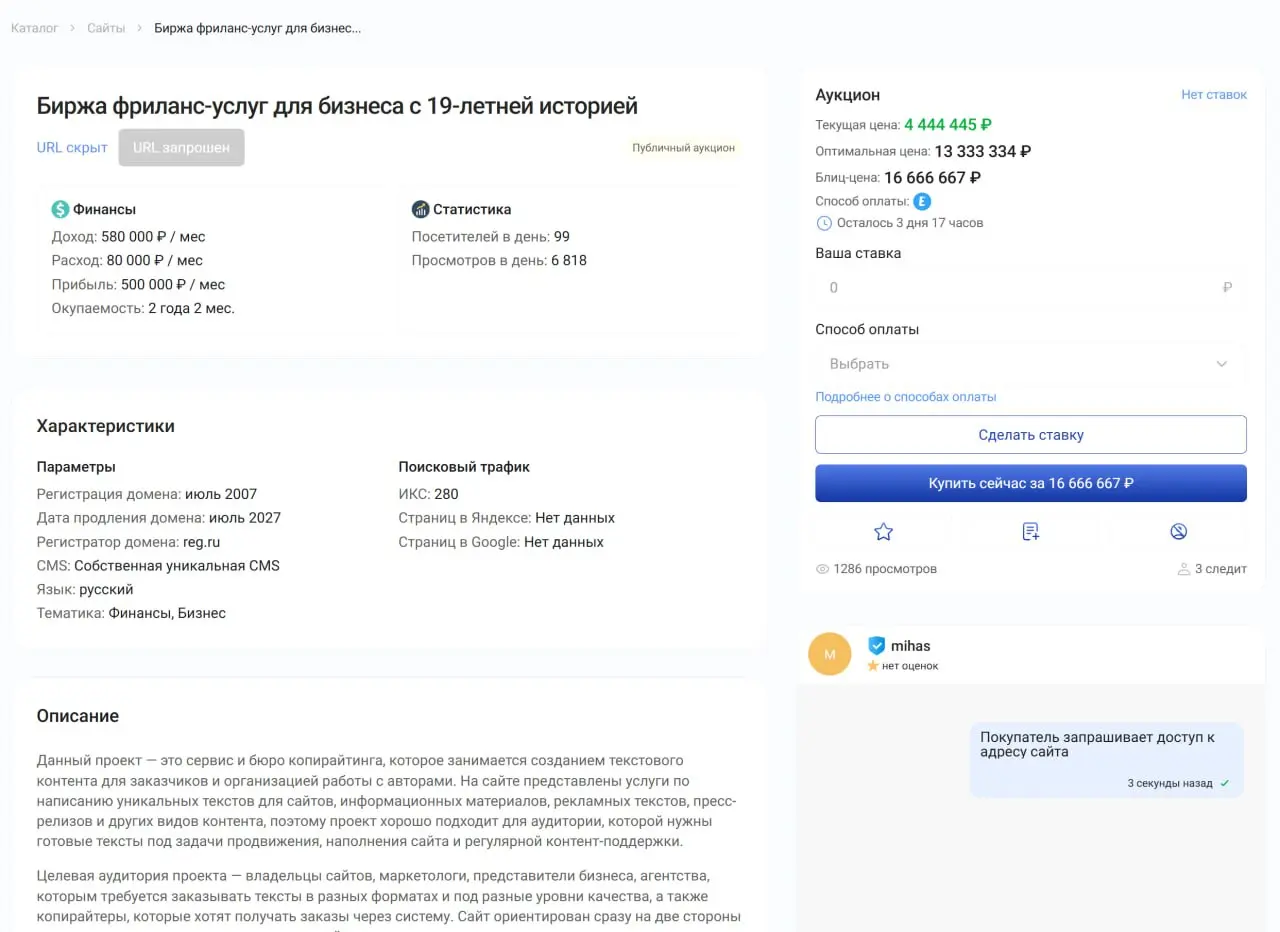Open Подробнее о способах оплаты link
The height and width of the screenshot is (932, 1280).
[906, 397]
